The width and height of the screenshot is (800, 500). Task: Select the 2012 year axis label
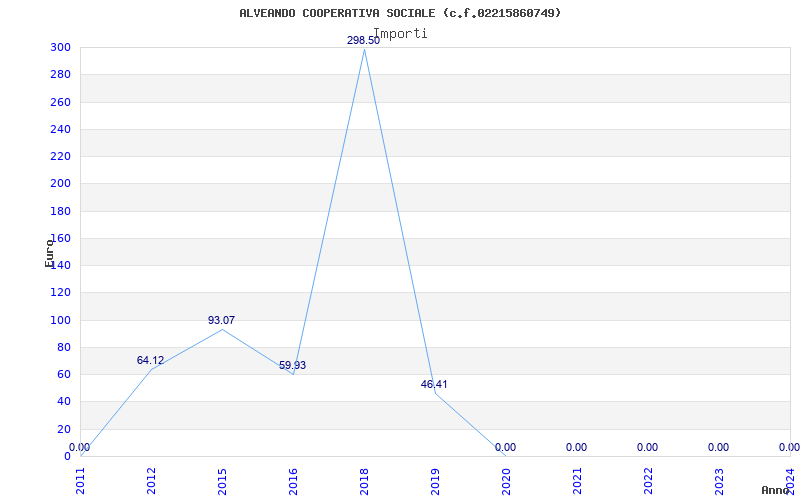[151, 481]
